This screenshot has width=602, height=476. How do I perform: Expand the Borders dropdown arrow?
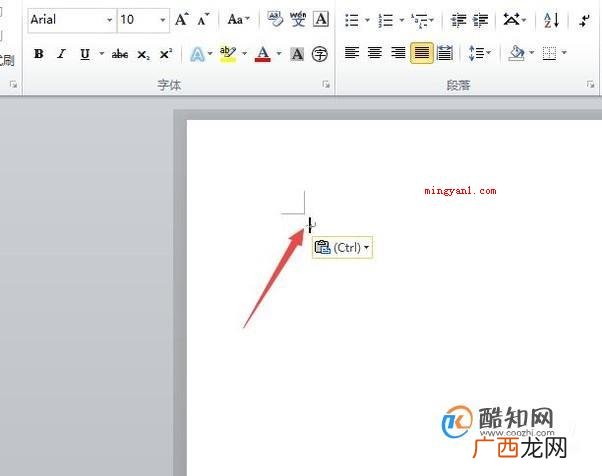tap(564, 52)
